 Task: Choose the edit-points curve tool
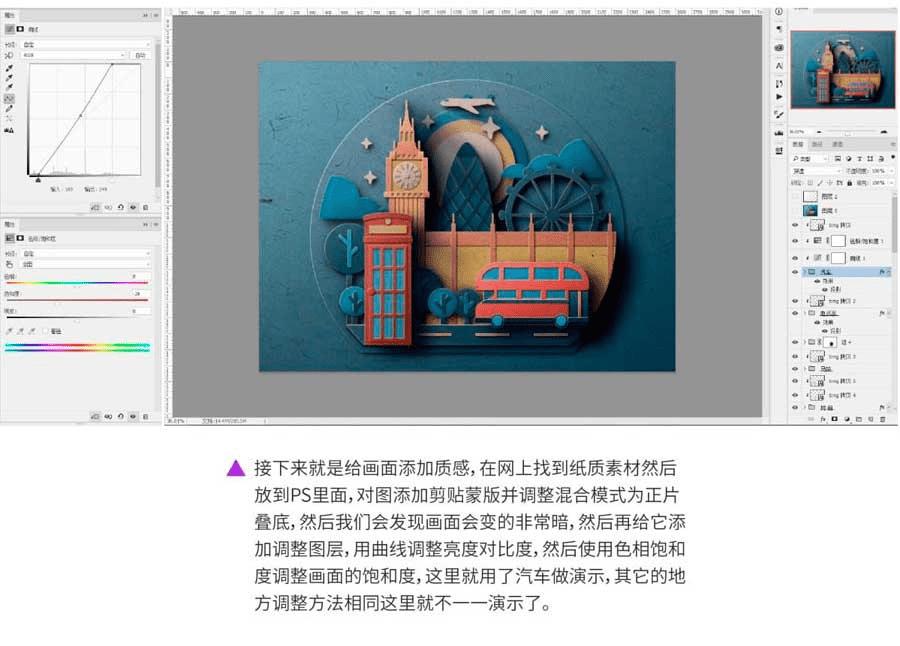(x=9, y=99)
